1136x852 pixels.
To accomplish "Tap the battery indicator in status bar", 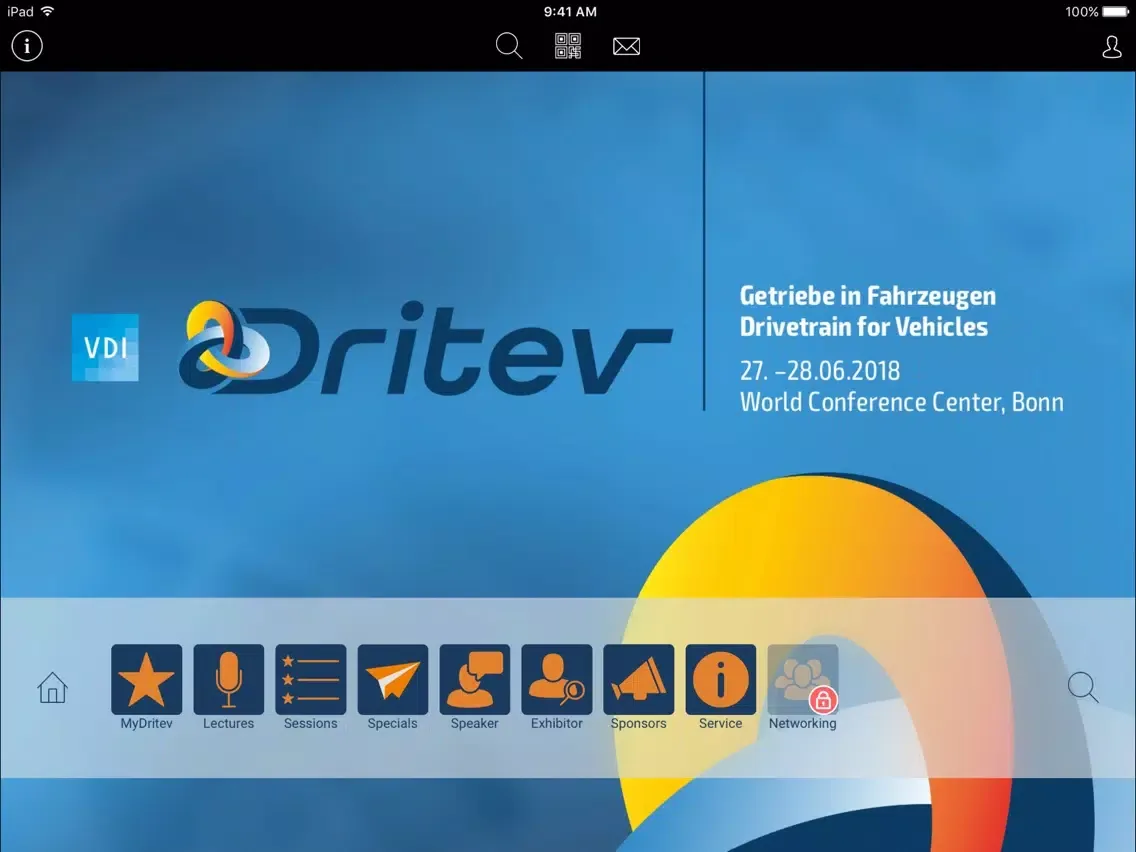I will click(x=1115, y=12).
